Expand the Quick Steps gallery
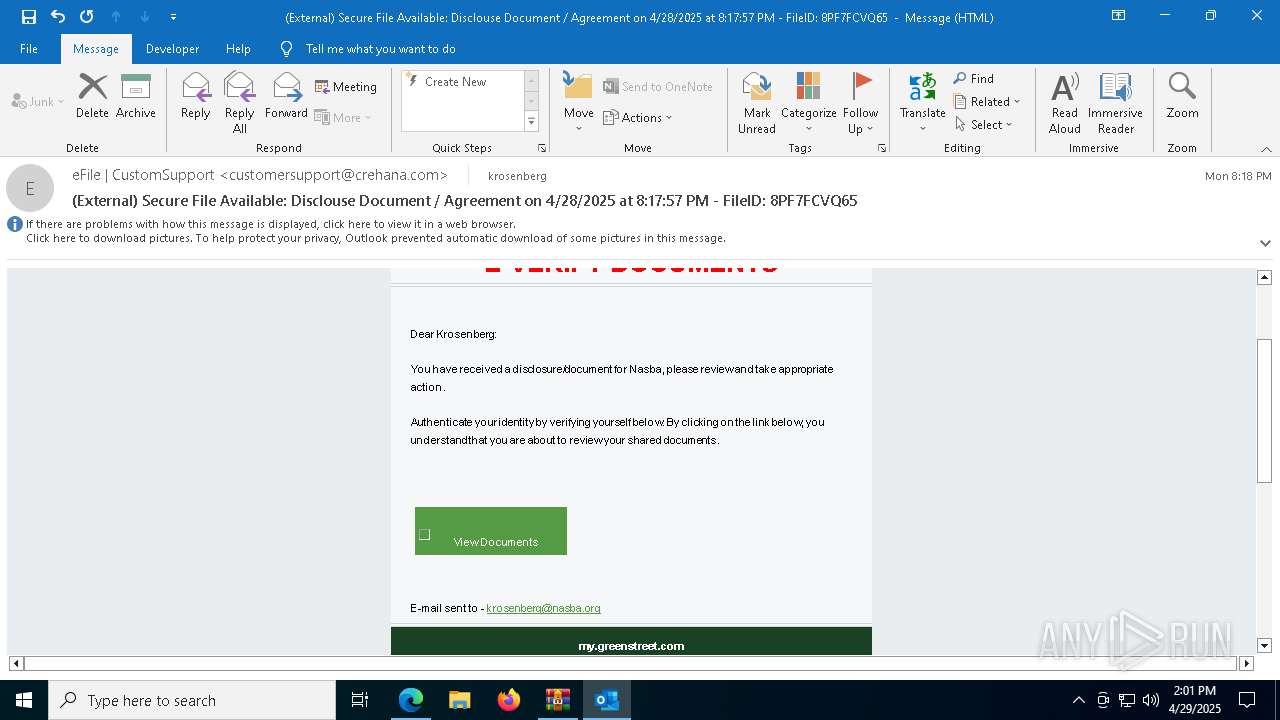 coord(531,122)
